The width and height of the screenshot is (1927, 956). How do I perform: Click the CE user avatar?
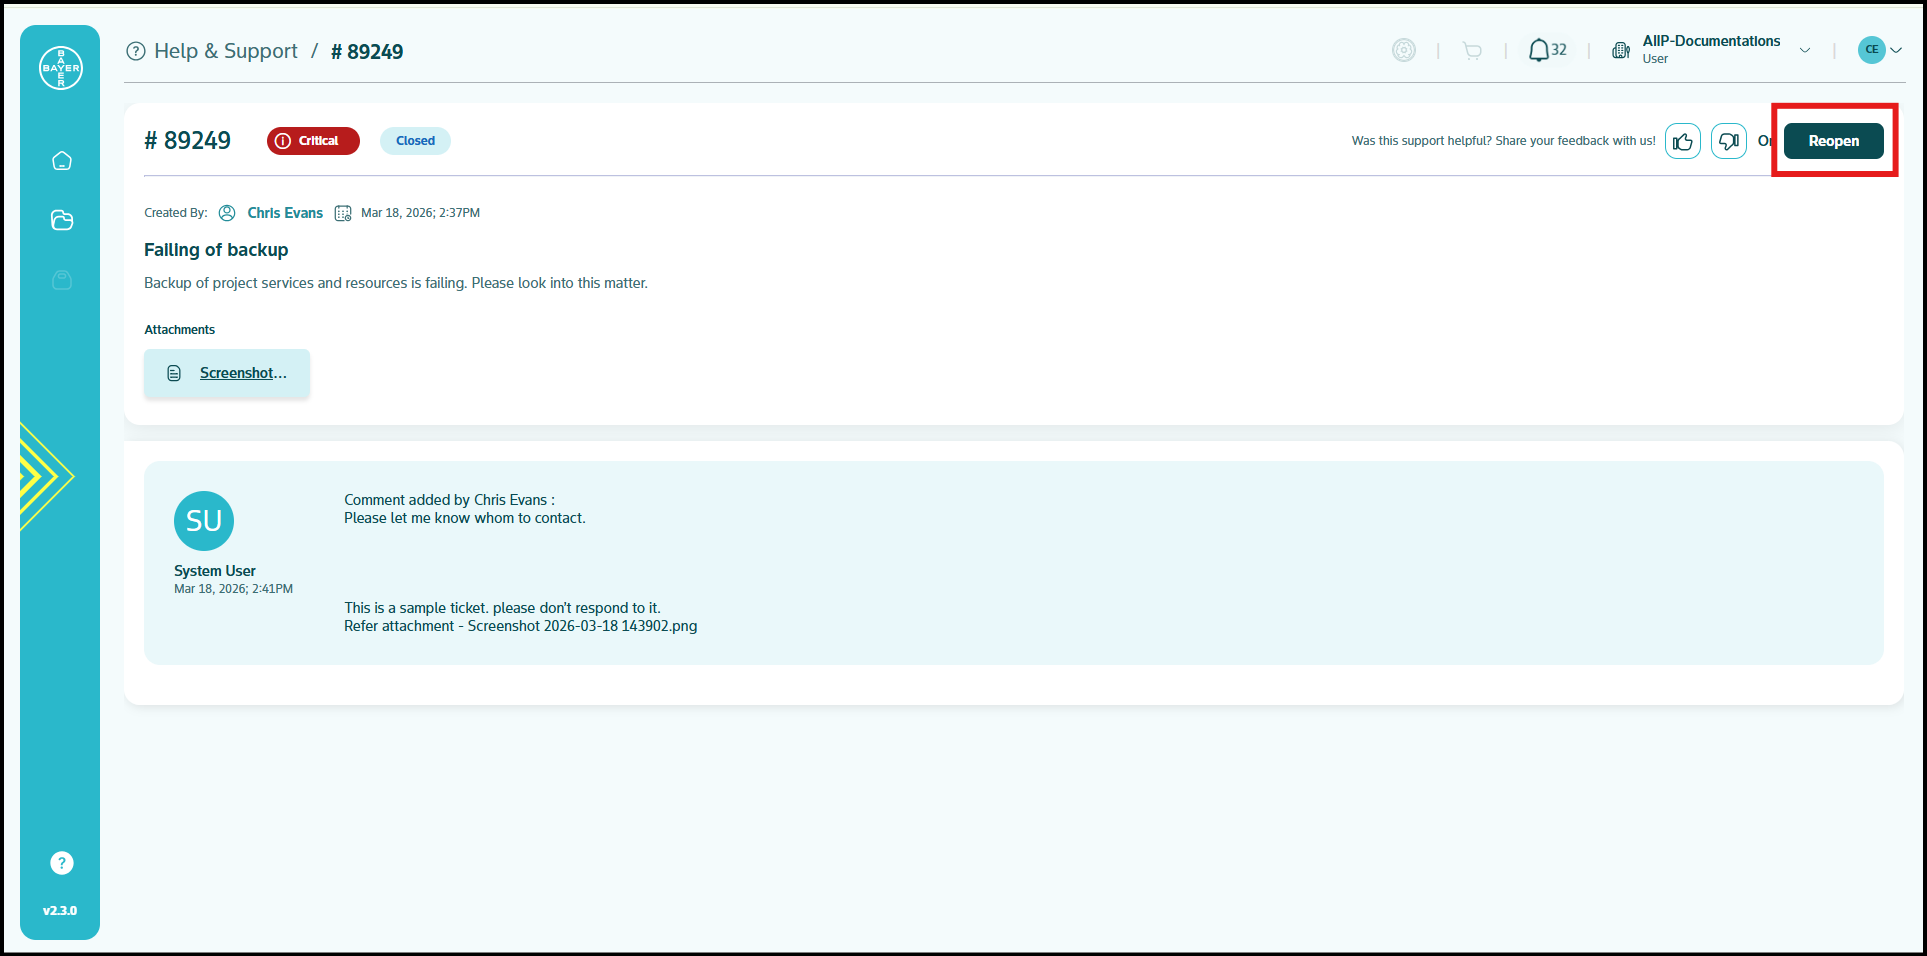click(1871, 50)
